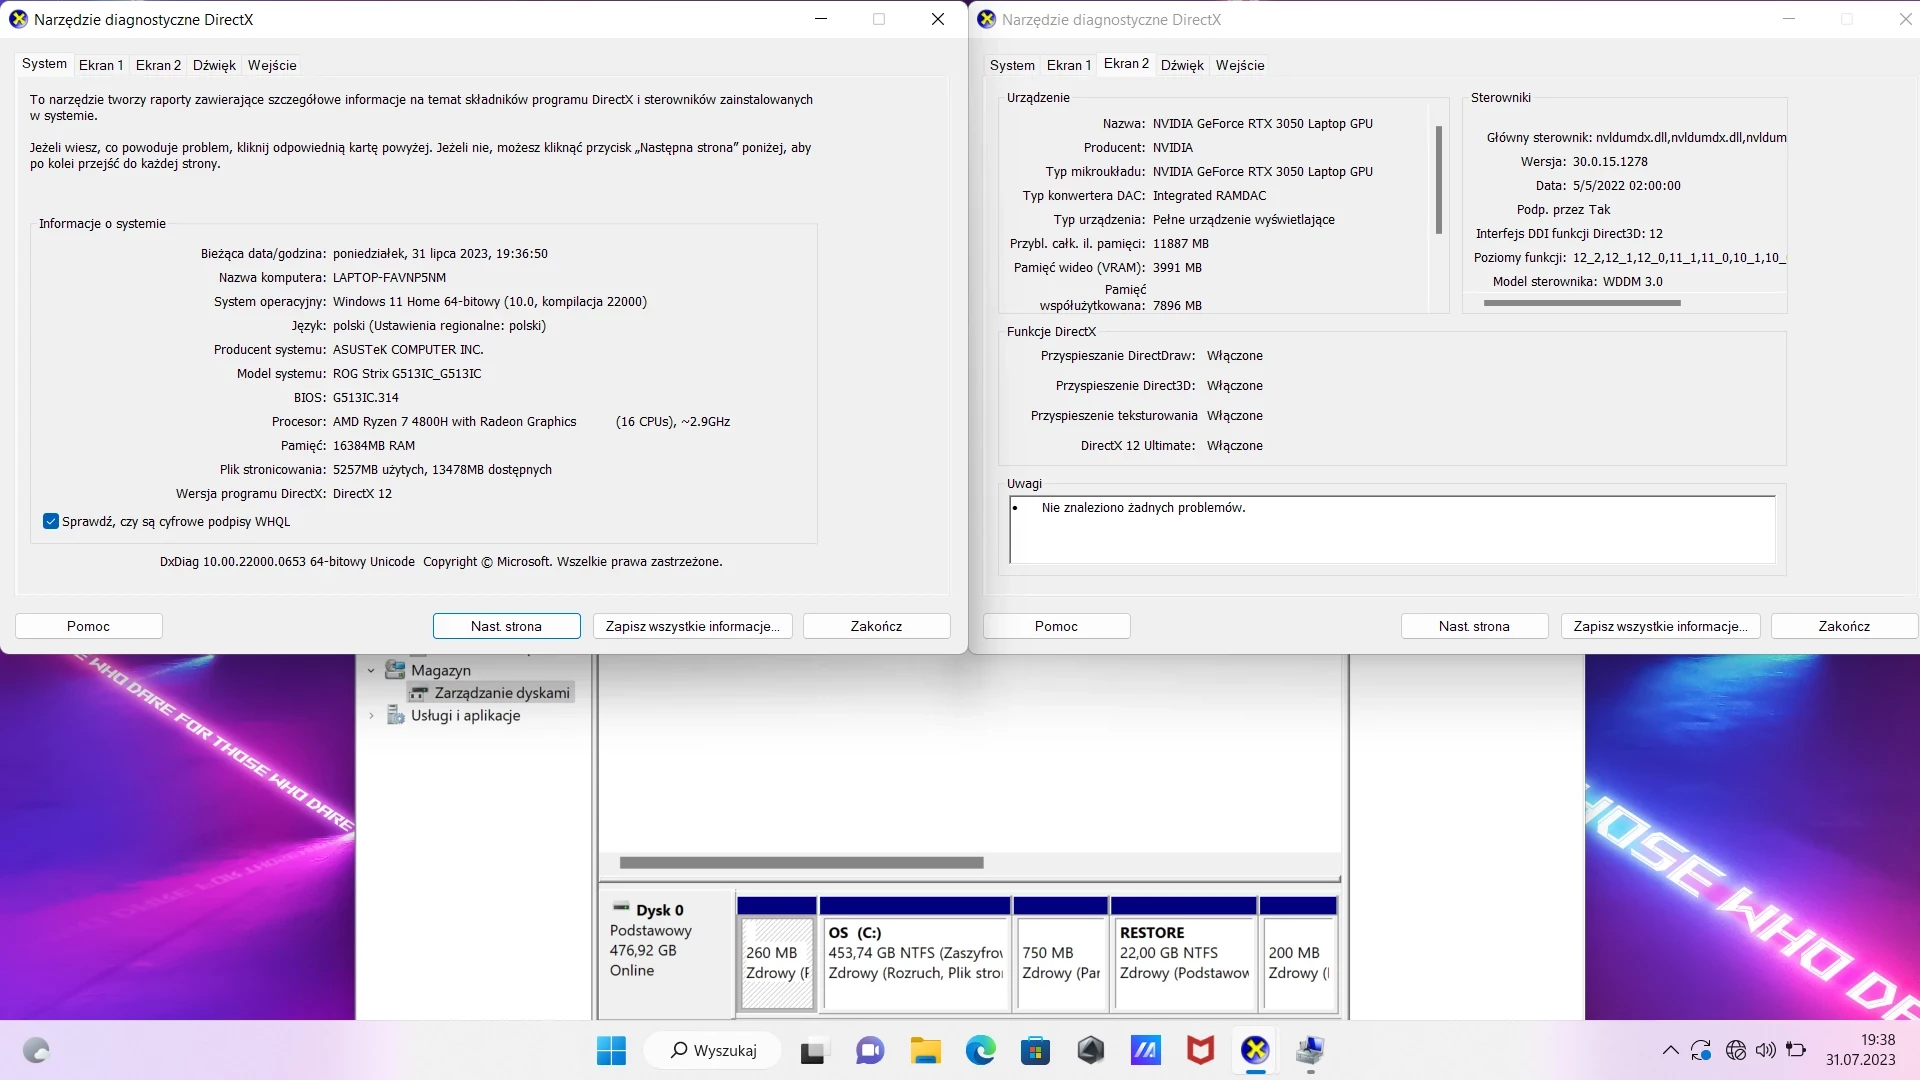Click DirectX icon in right window title bar

986,19
